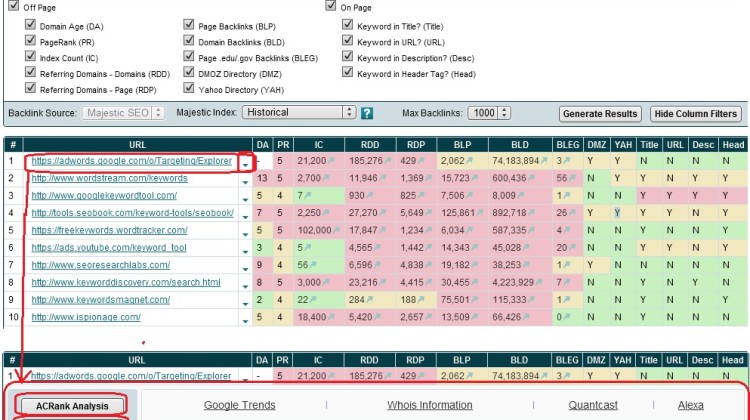Open external link arrow beside BLP value 7,506

tap(469, 196)
